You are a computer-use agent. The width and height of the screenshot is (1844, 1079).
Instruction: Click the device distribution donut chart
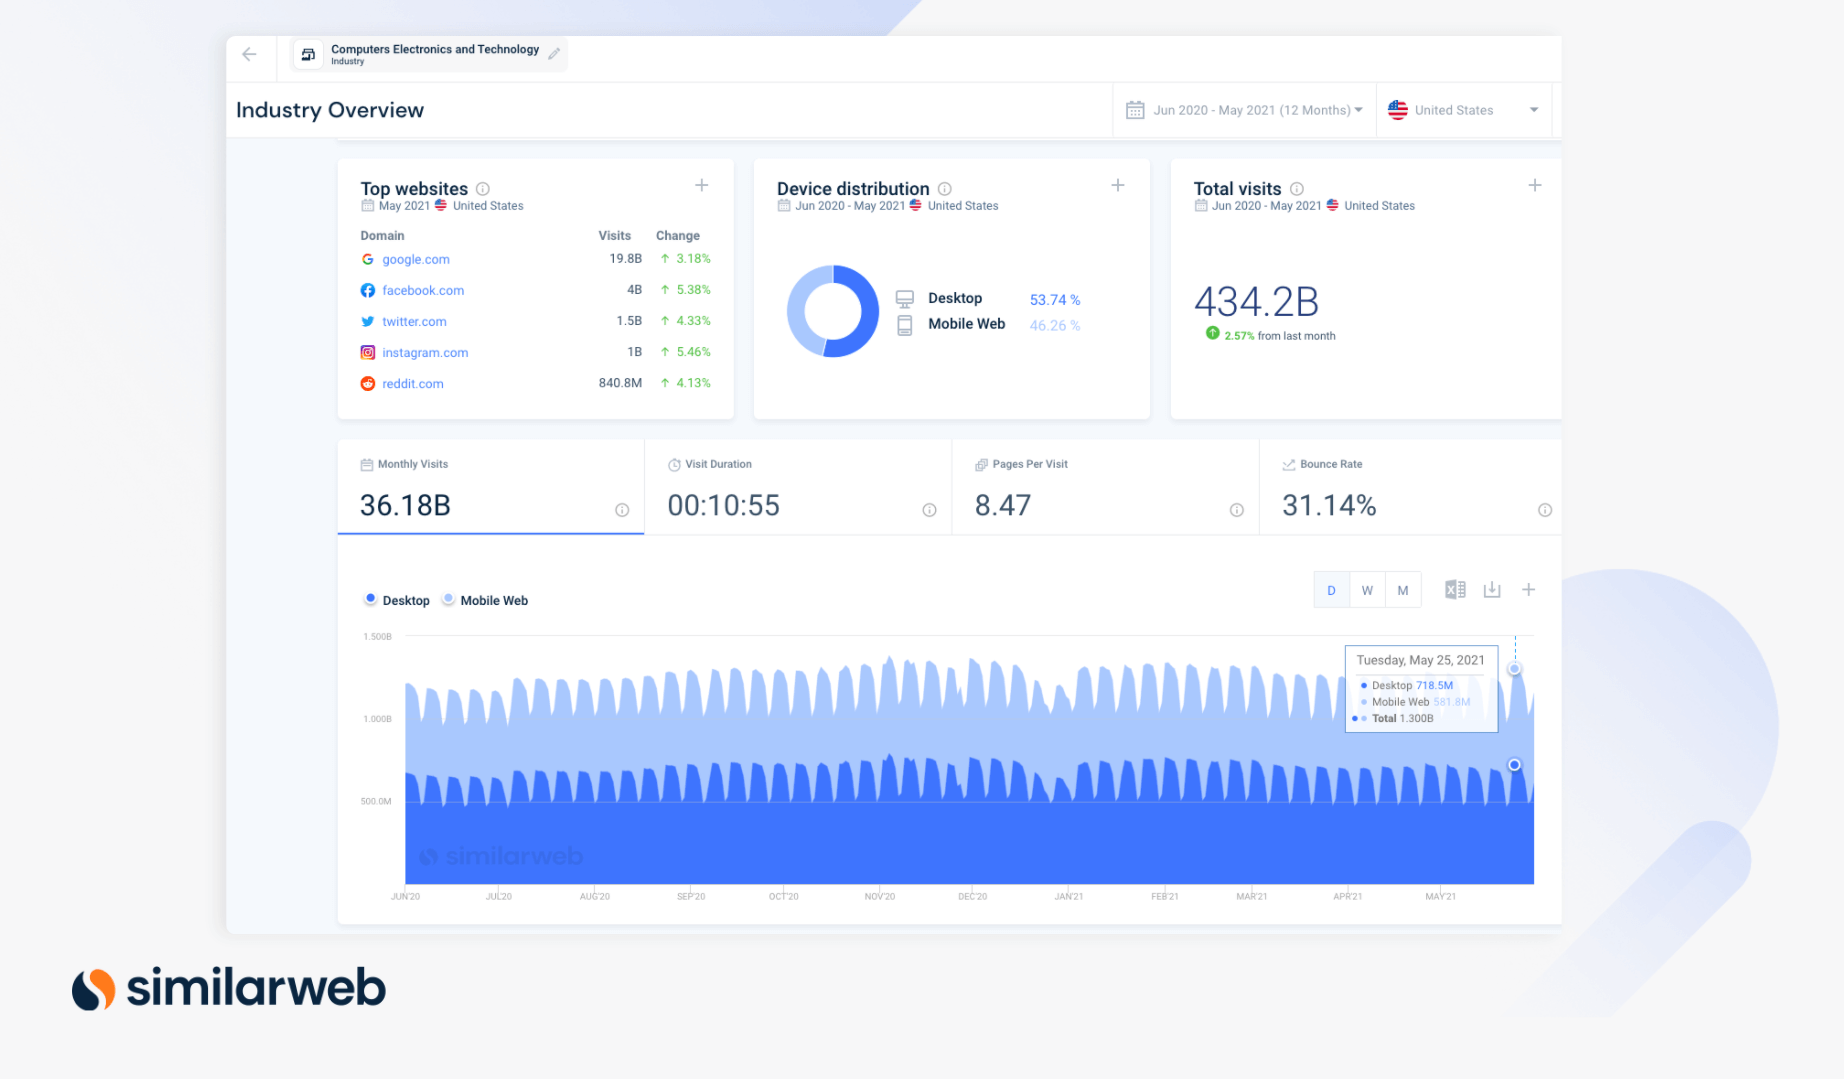(x=833, y=311)
